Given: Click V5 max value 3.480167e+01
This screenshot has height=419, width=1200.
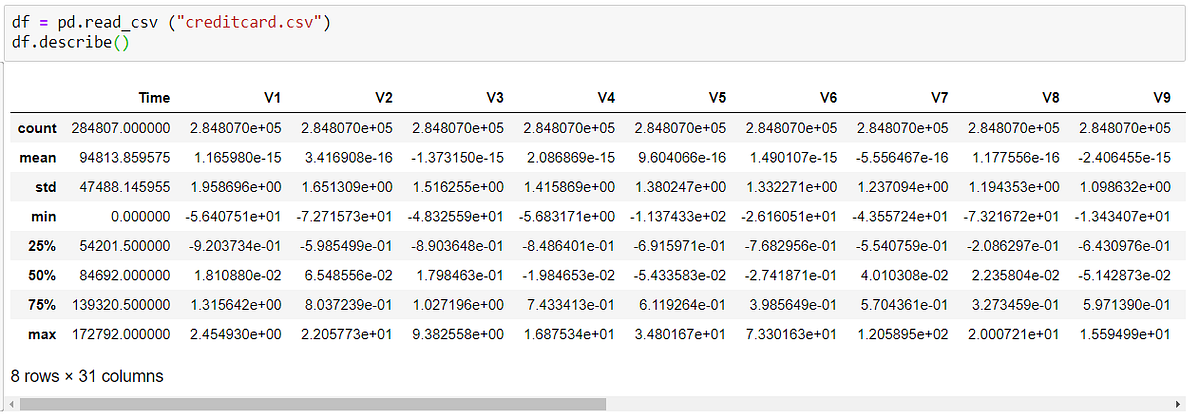Looking at the screenshot, I should (680, 336).
